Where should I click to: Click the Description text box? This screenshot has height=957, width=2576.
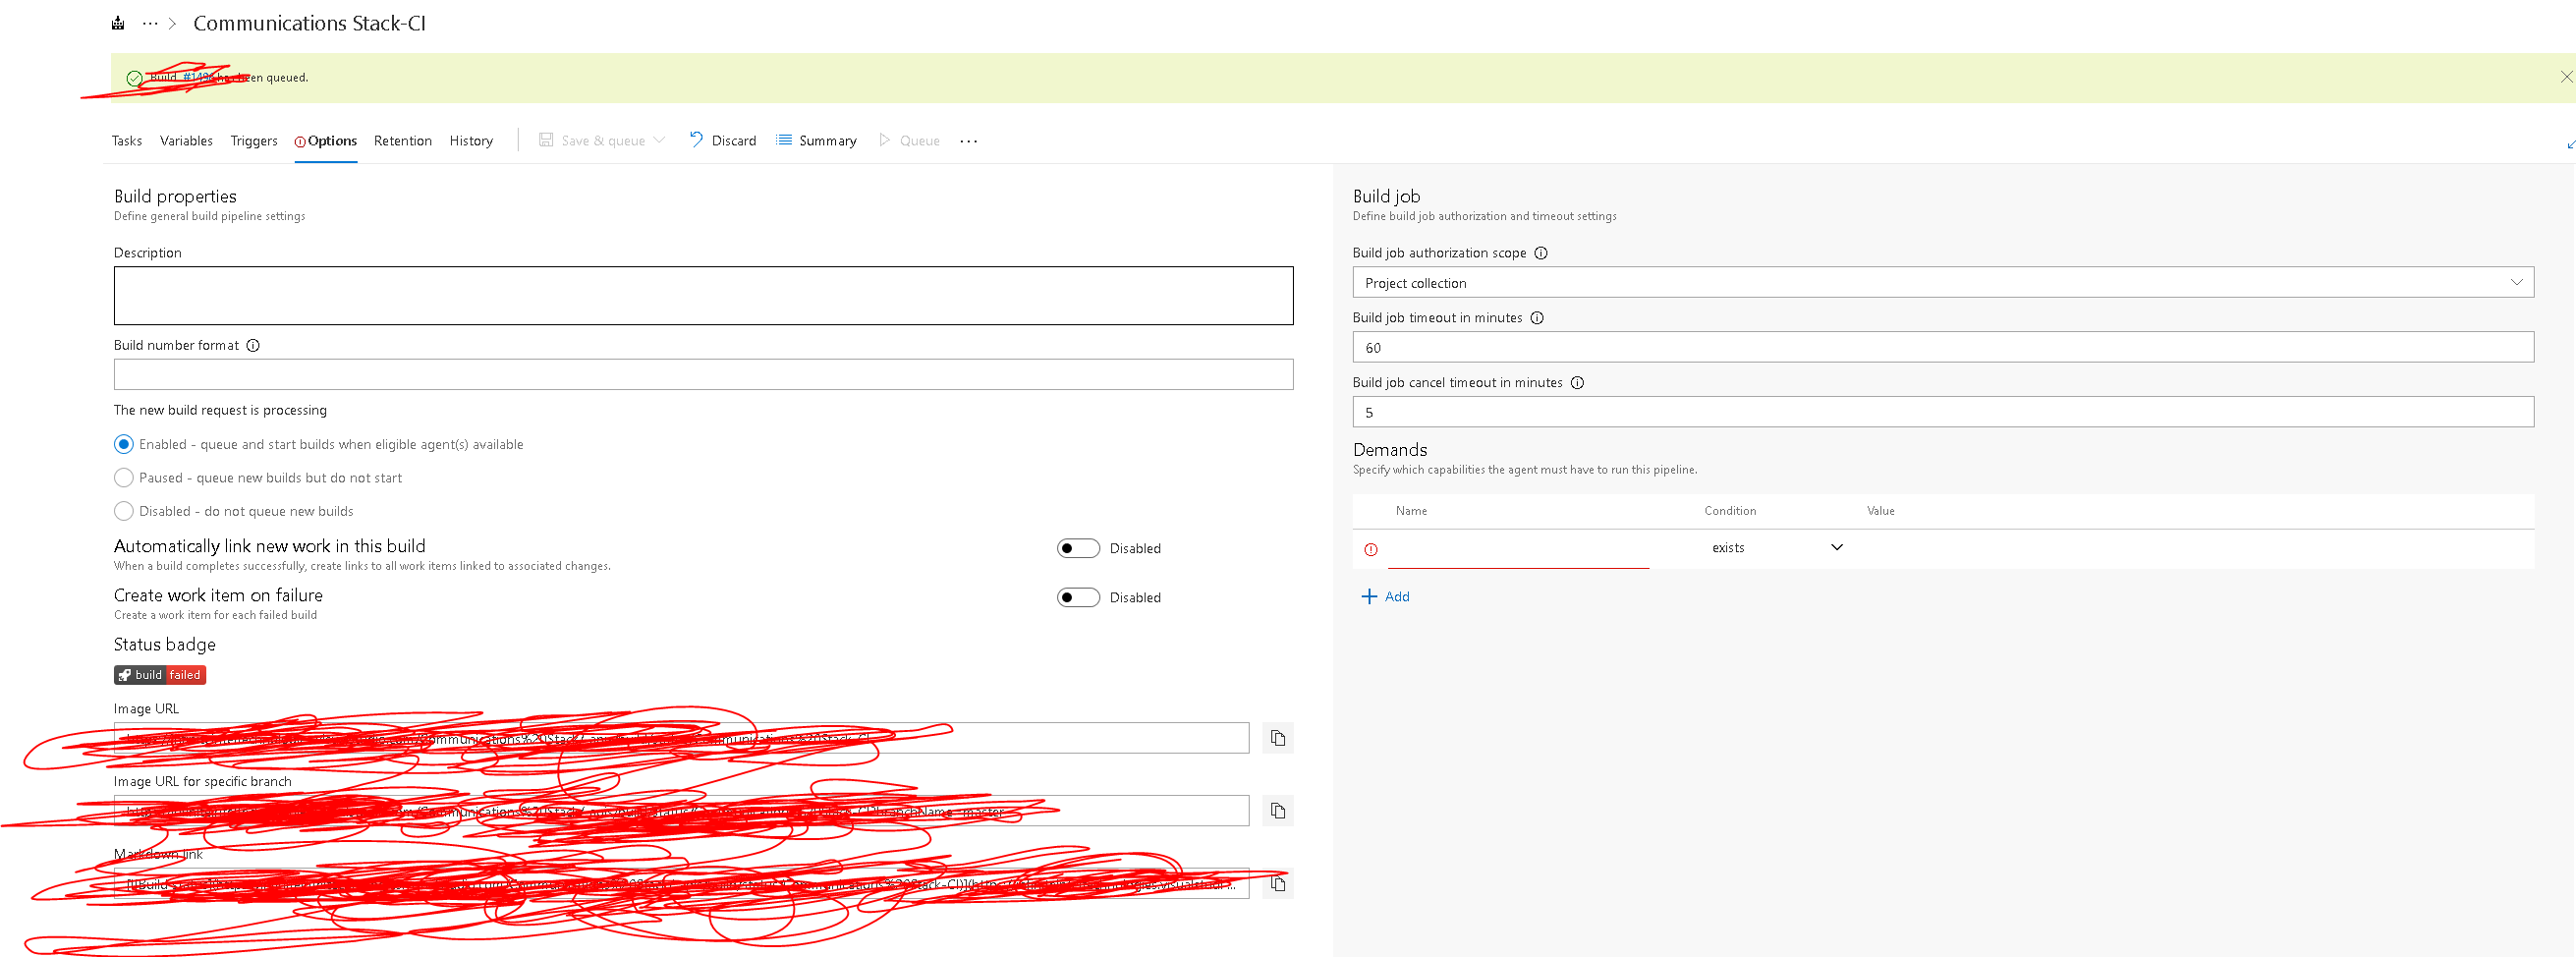tap(703, 296)
